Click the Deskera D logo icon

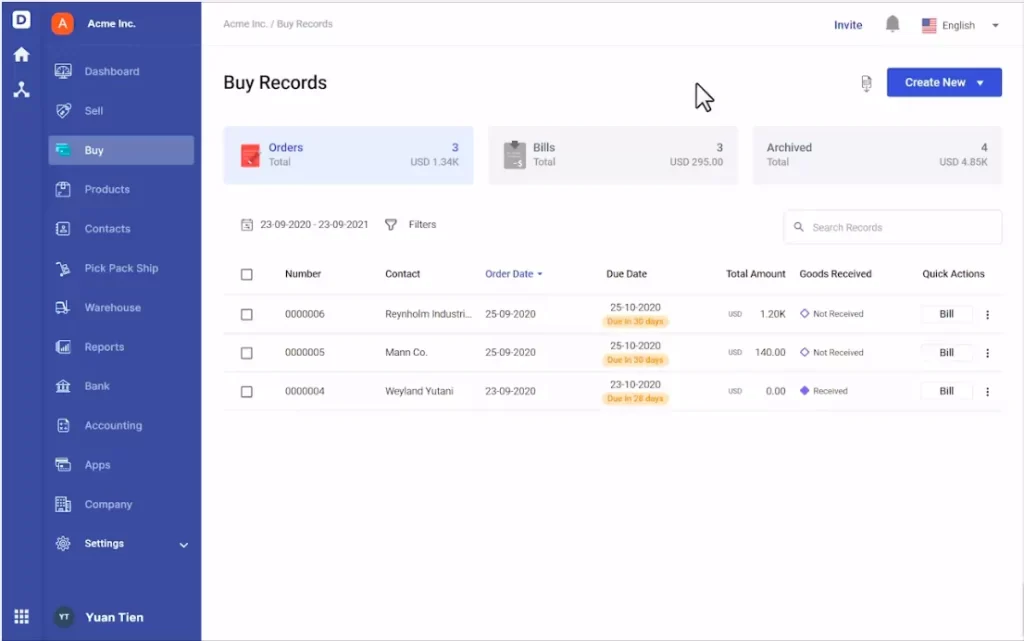pos(21,20)
